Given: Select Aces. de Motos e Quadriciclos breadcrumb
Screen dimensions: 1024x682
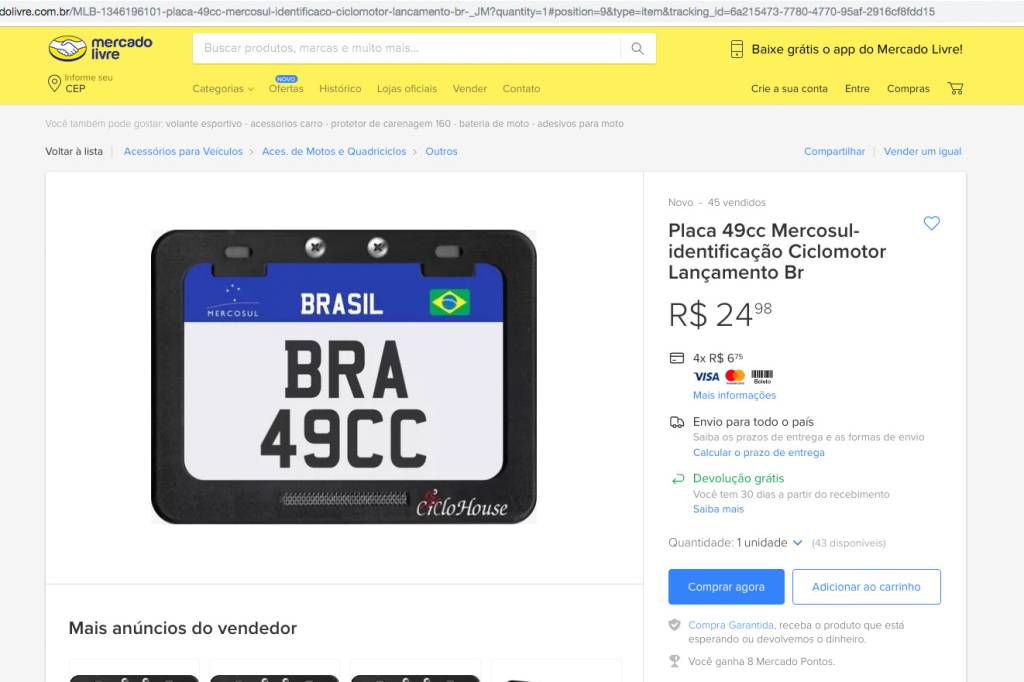Looking at the screenshot, I should 334,152.
